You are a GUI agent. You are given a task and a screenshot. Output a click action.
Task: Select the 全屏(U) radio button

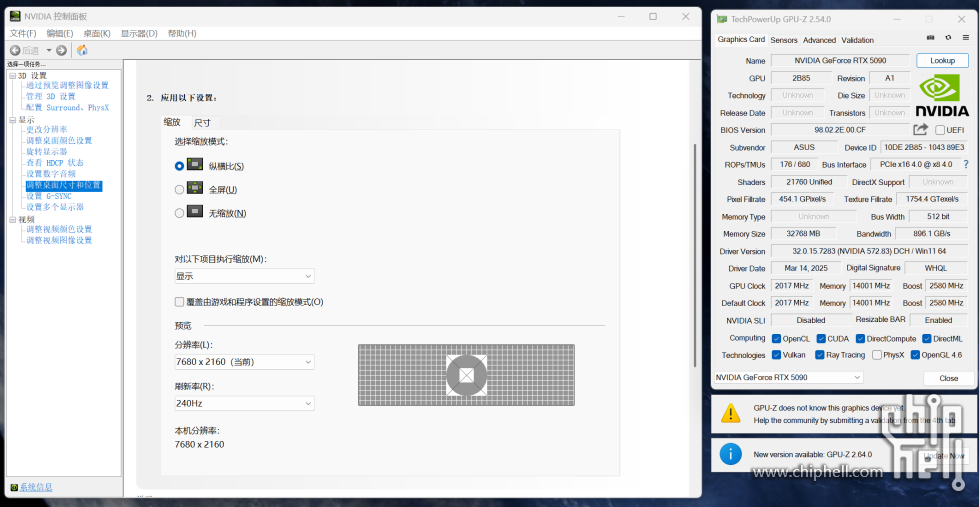point(179,189)
